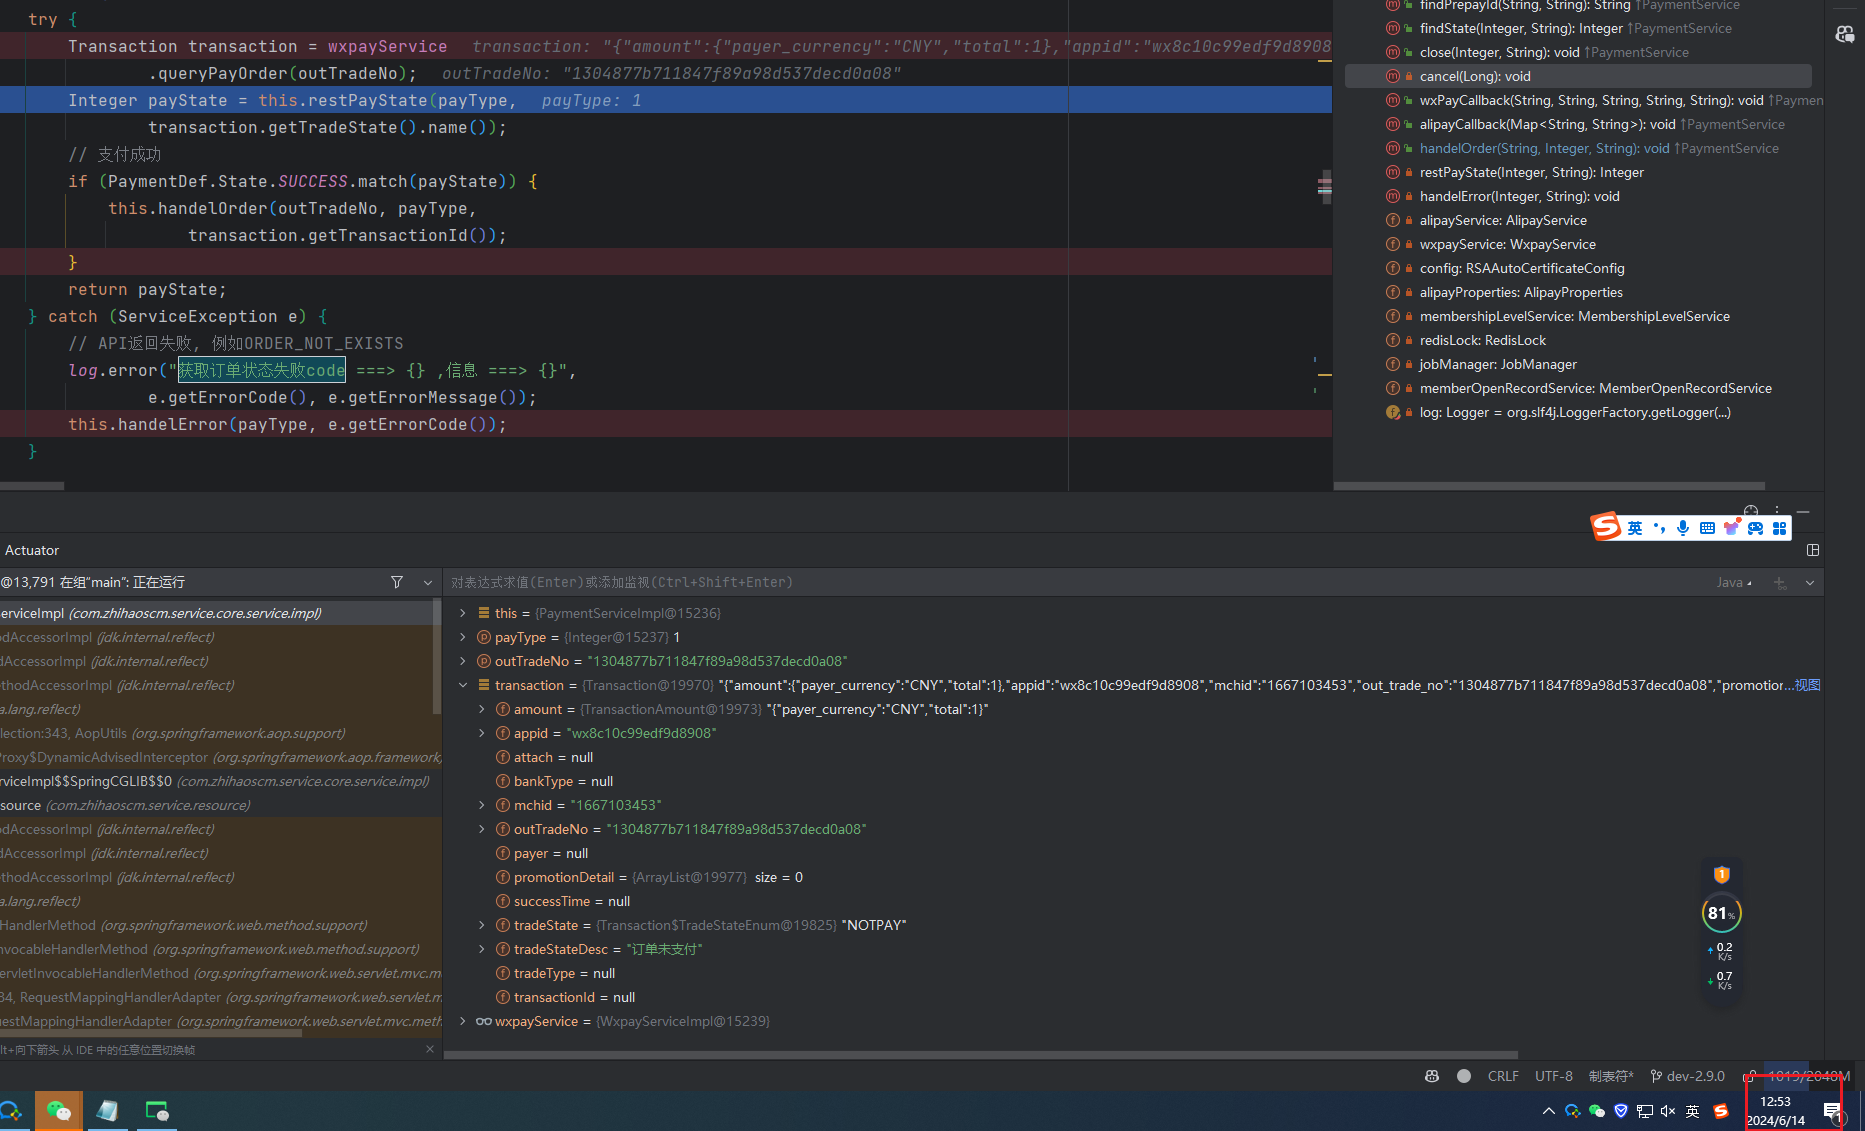Screen dimensions: 1865x1131
Task: Click the muted speaker volume icon in the tray
Action: [1668, 1111]
